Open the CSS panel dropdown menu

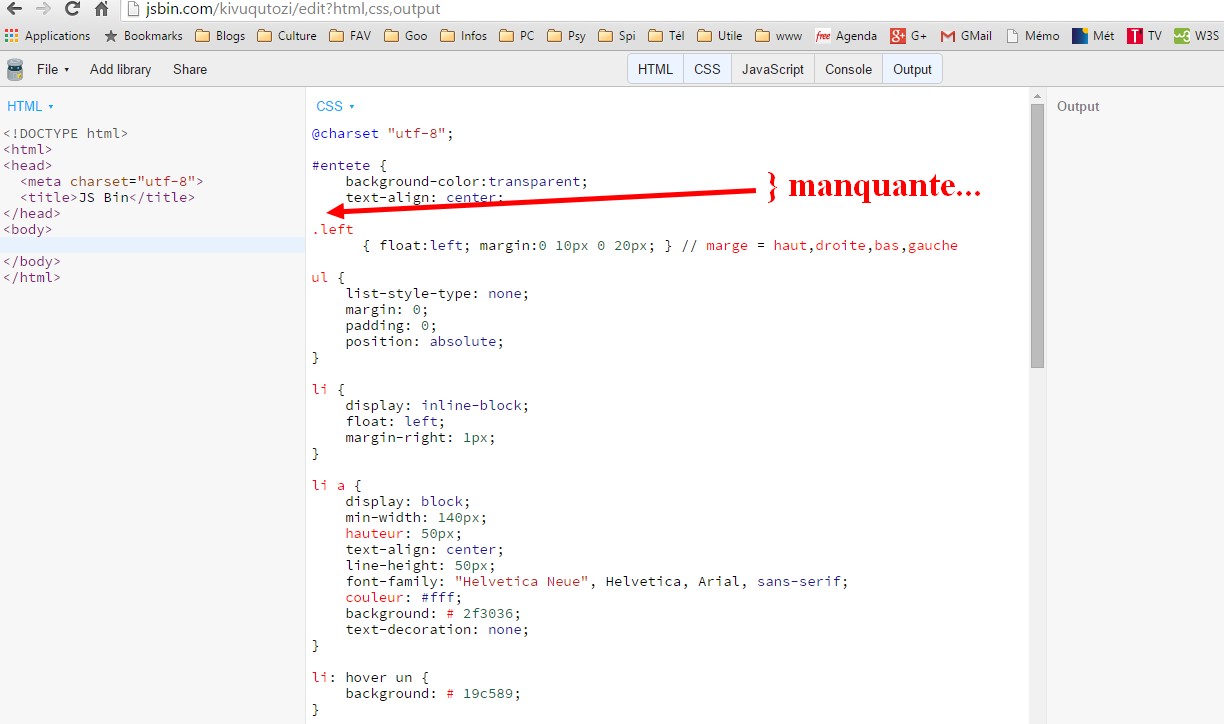[335, 106]
